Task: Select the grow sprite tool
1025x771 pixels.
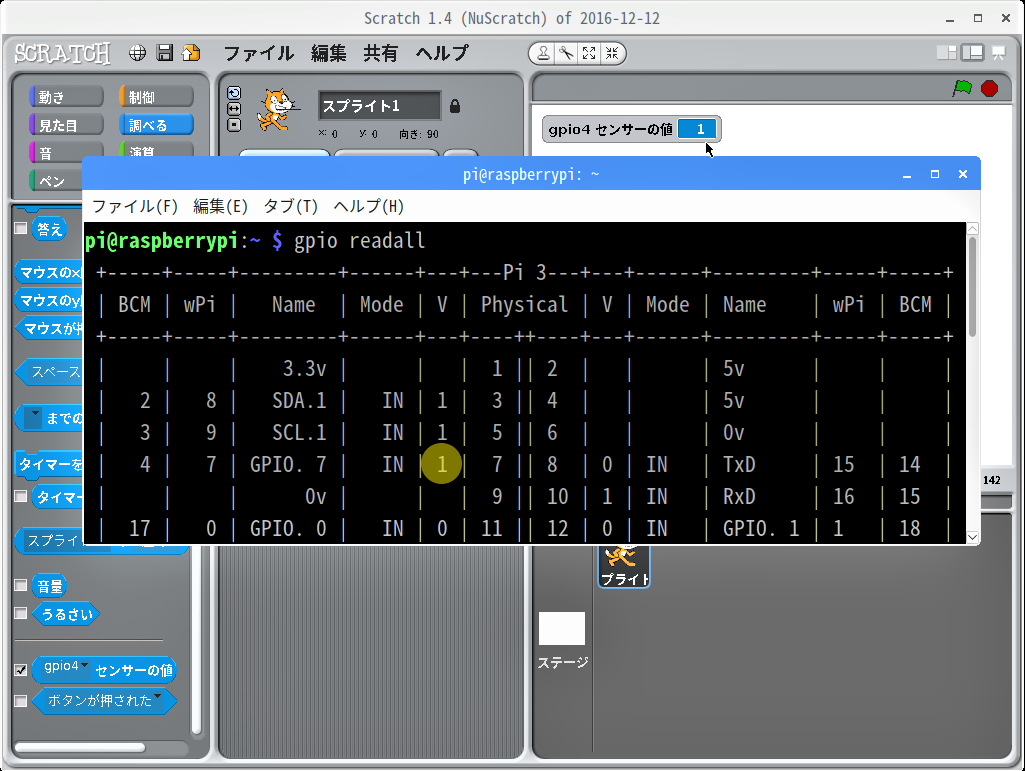Action: (x=589, y=54)
